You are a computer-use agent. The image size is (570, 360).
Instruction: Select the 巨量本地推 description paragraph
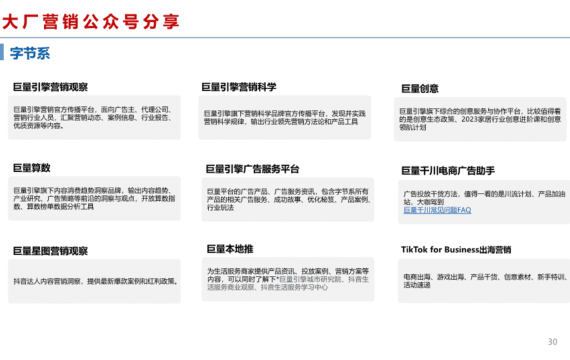288,279
